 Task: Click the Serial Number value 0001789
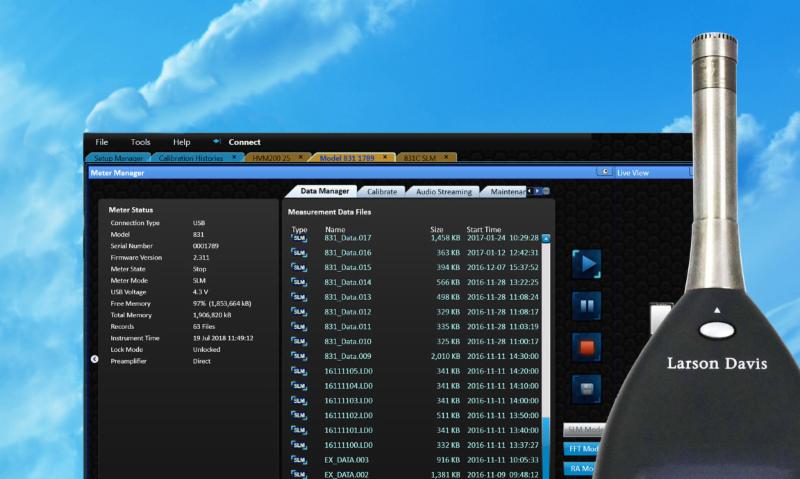pyautogui.click(x=206, y=246)
